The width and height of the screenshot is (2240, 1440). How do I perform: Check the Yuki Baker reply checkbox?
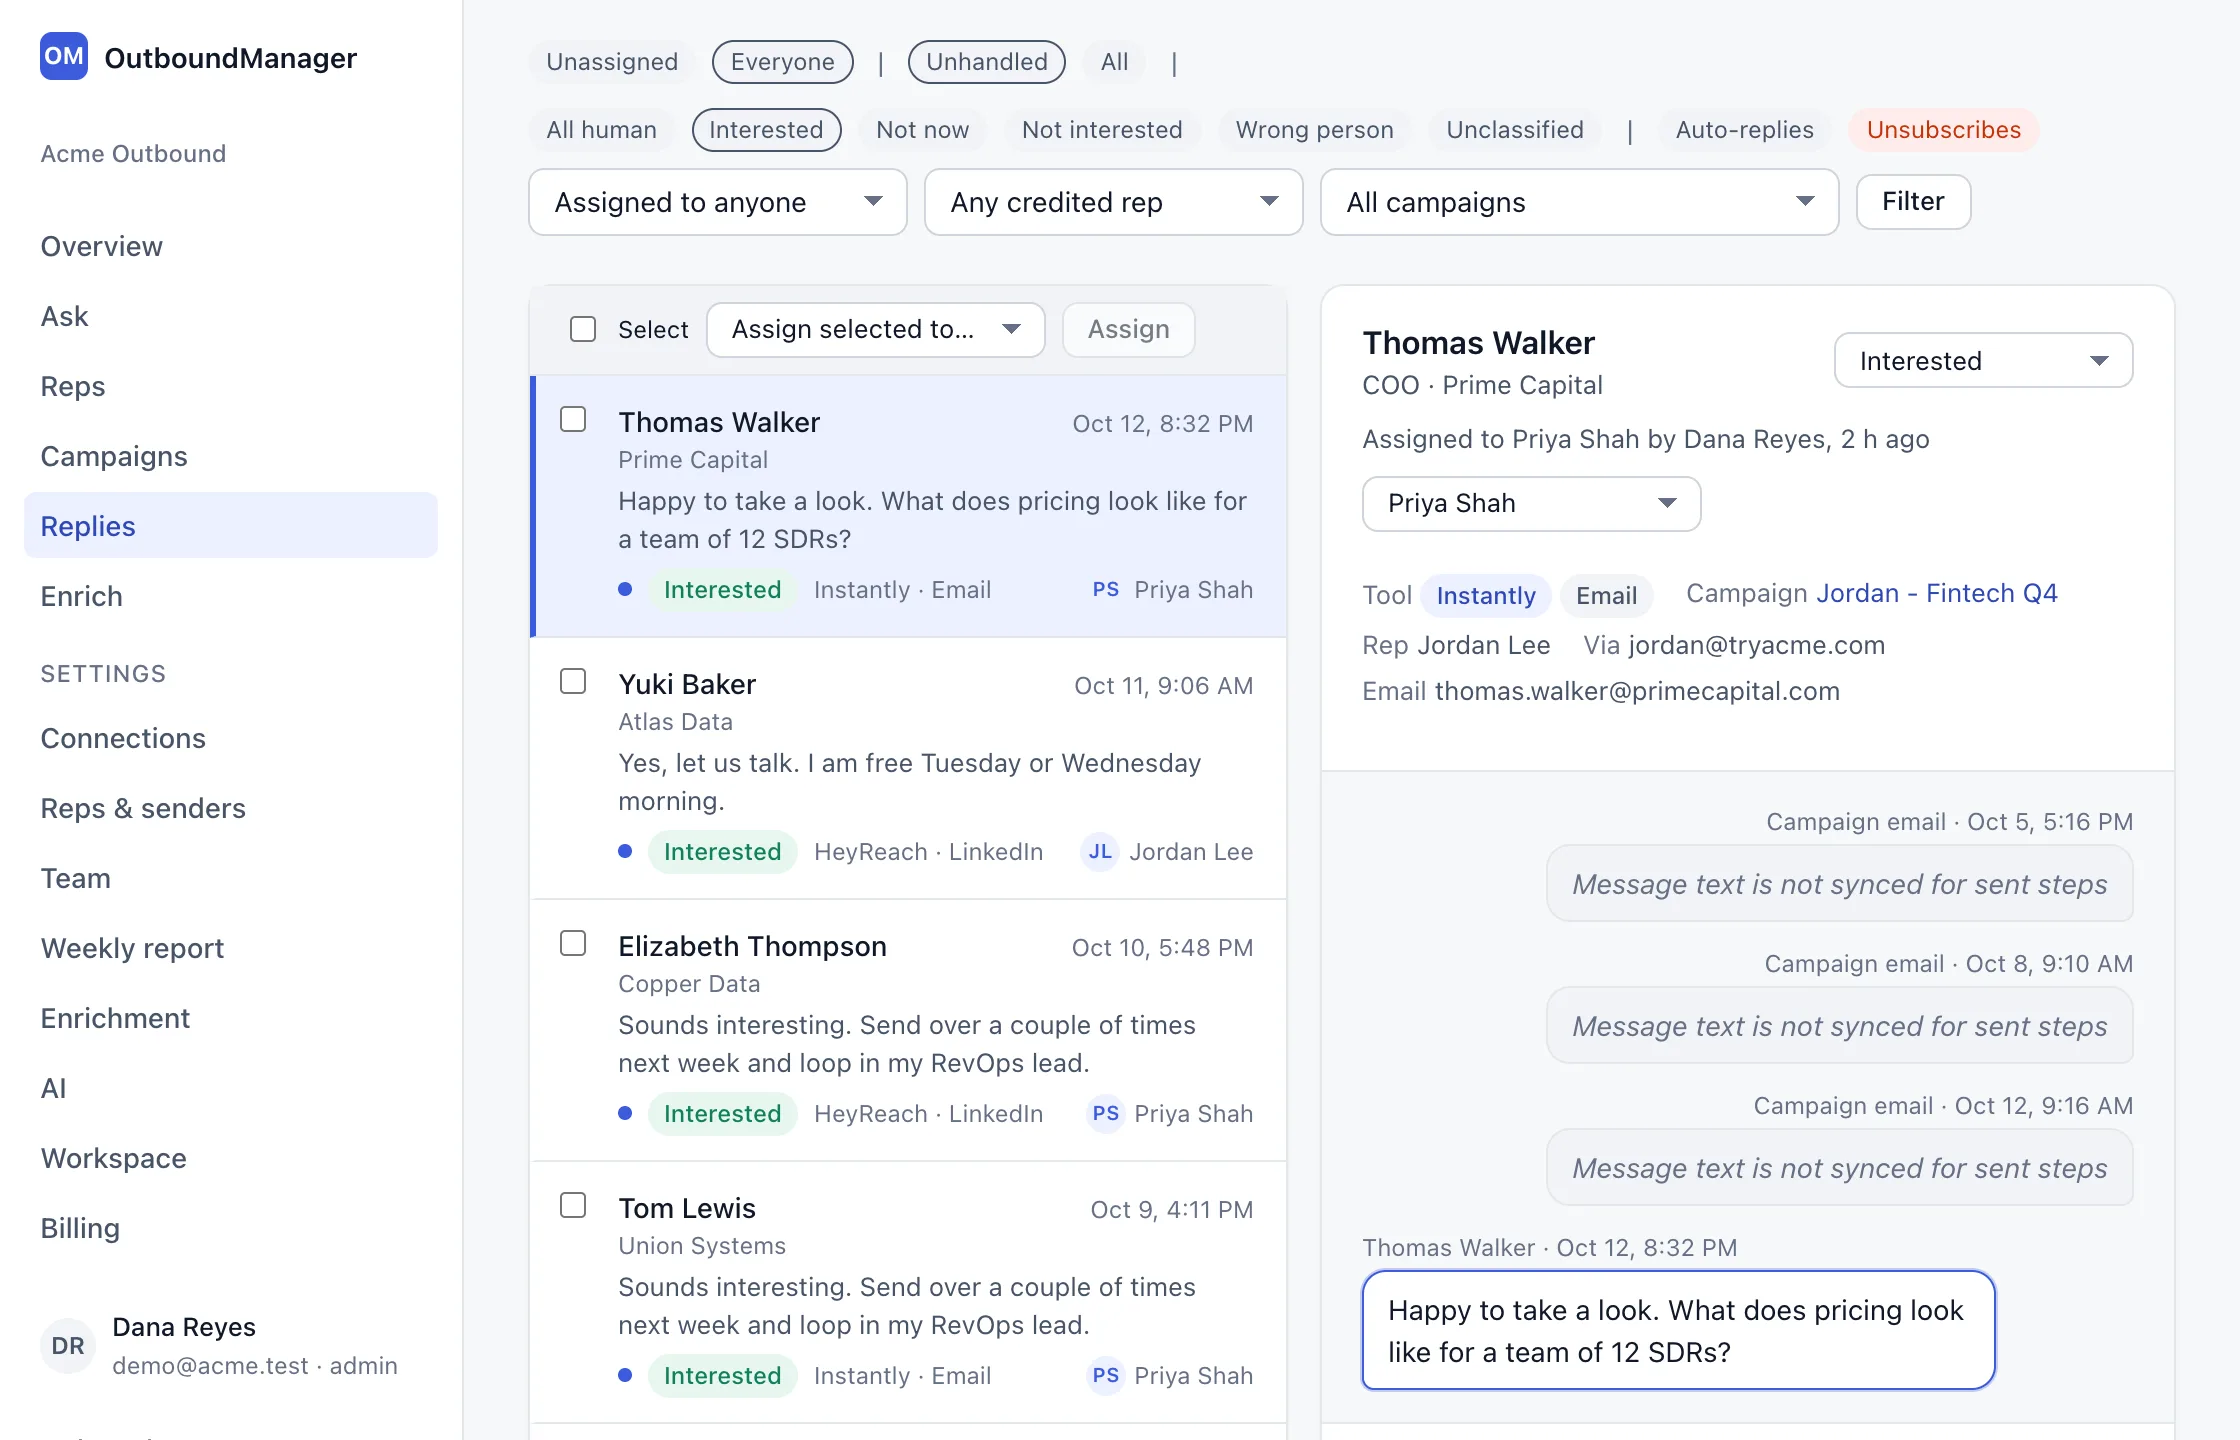573,681
